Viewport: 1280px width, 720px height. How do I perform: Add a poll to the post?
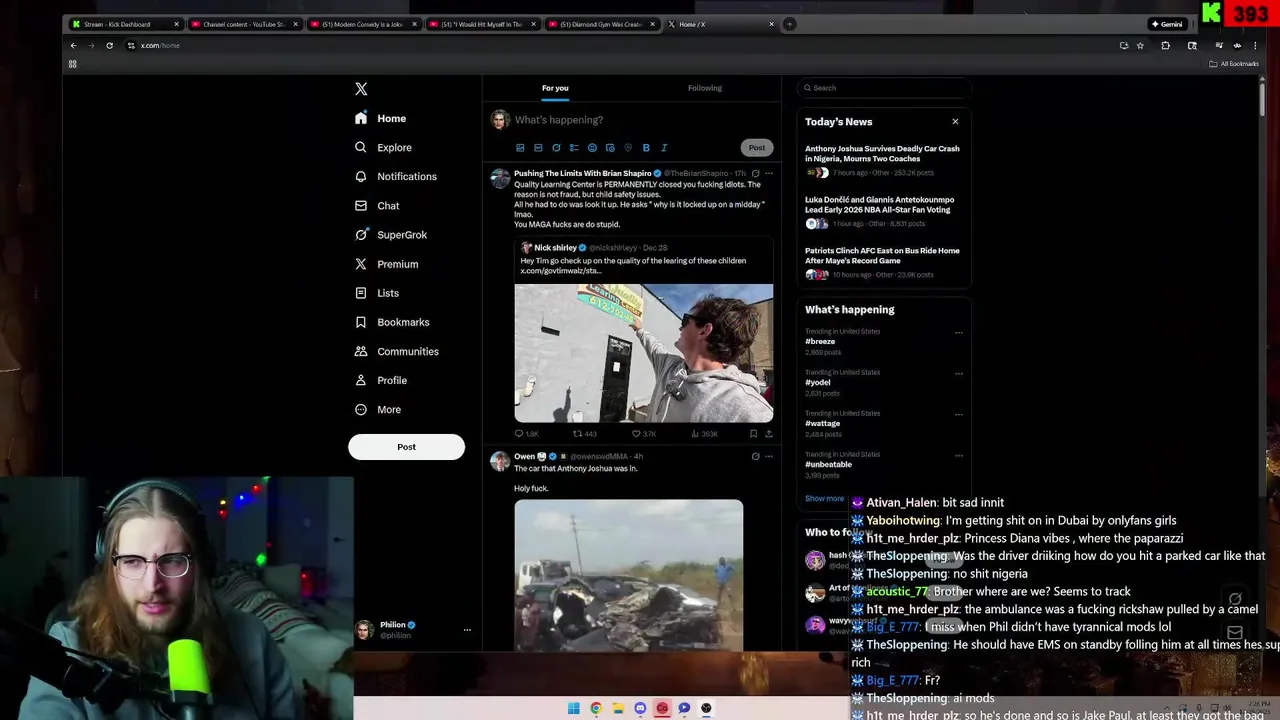tap(574, 148)
